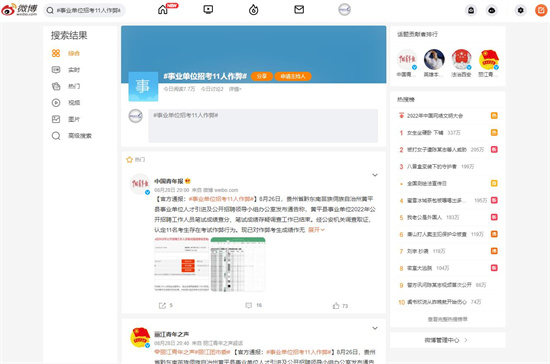Click the notification bell icon at top right
The width and height of the screenshot is (550, 364).
(x=471, y=10)
